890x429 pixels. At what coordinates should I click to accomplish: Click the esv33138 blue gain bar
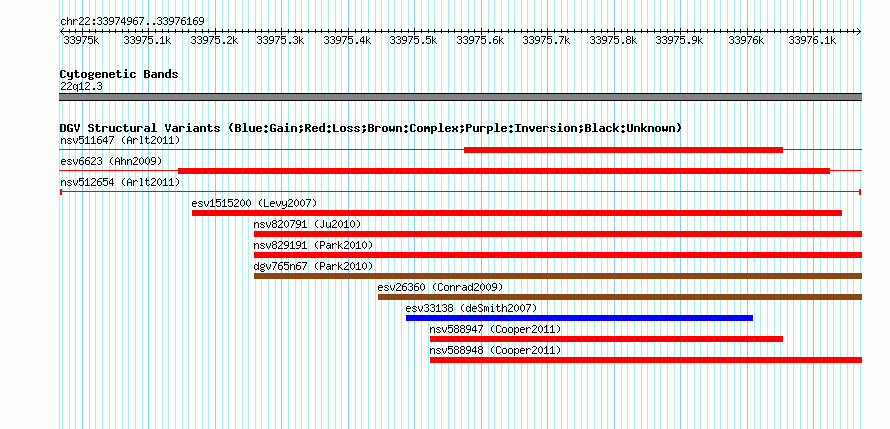pyautogui.click(x=580, y=318)
